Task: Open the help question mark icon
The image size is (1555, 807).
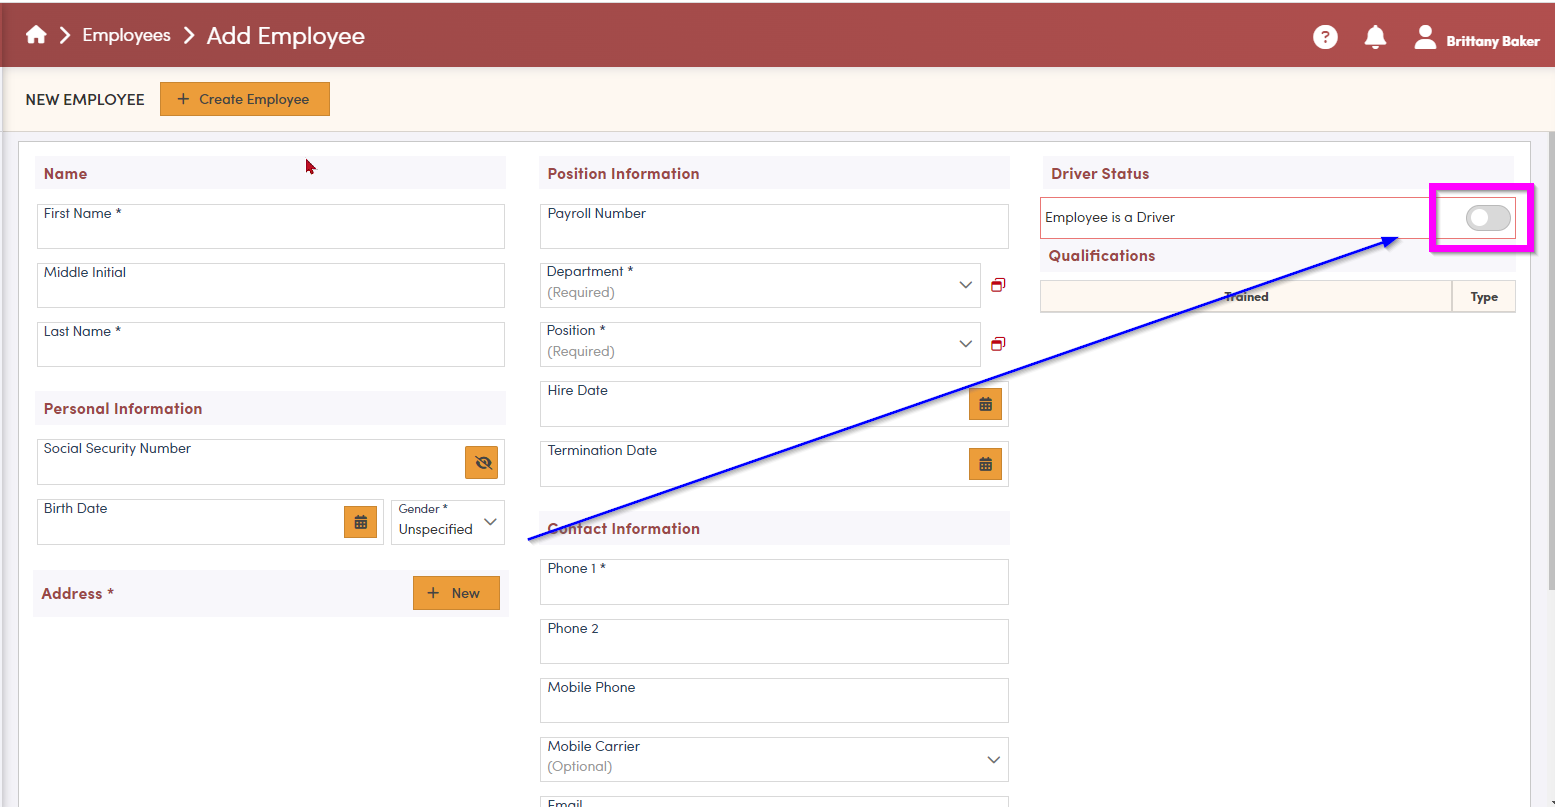Action: point(1325,37)
